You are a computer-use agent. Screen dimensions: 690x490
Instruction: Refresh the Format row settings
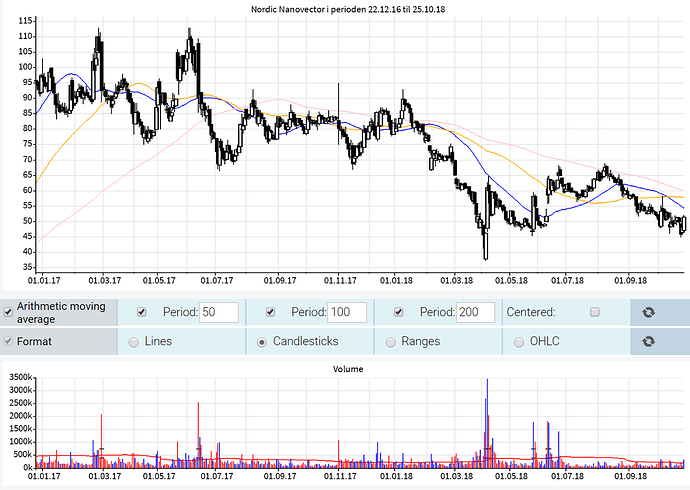click(648, 341)
